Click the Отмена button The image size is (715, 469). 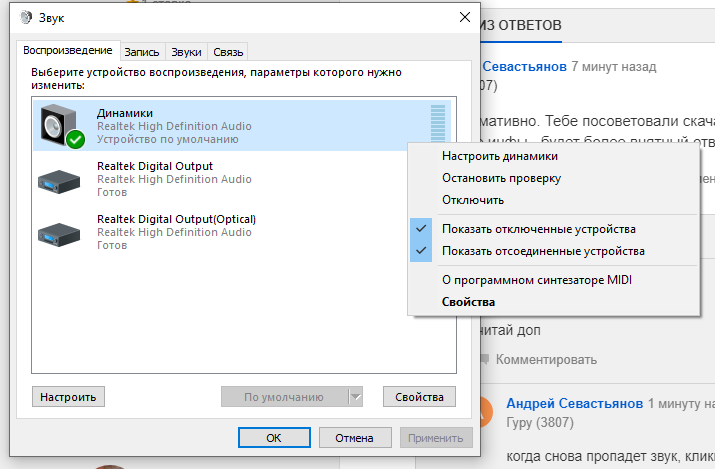coord(355,438)
